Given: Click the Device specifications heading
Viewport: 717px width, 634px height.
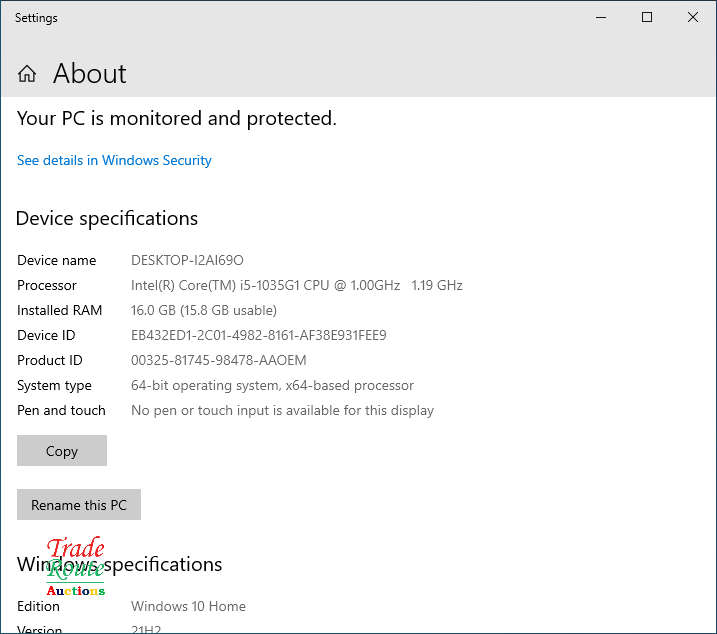Looking at the screenshot, I should coord(107,218).
